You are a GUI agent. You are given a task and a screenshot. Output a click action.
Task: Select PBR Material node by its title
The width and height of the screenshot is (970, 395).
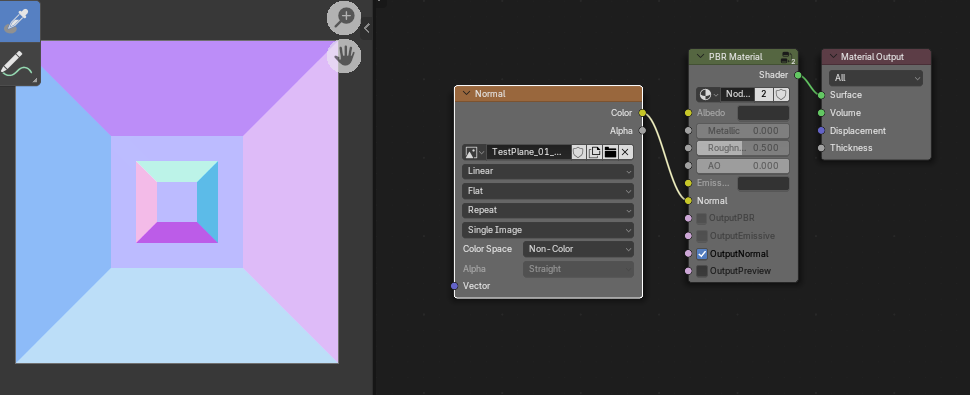pos(736,57)
